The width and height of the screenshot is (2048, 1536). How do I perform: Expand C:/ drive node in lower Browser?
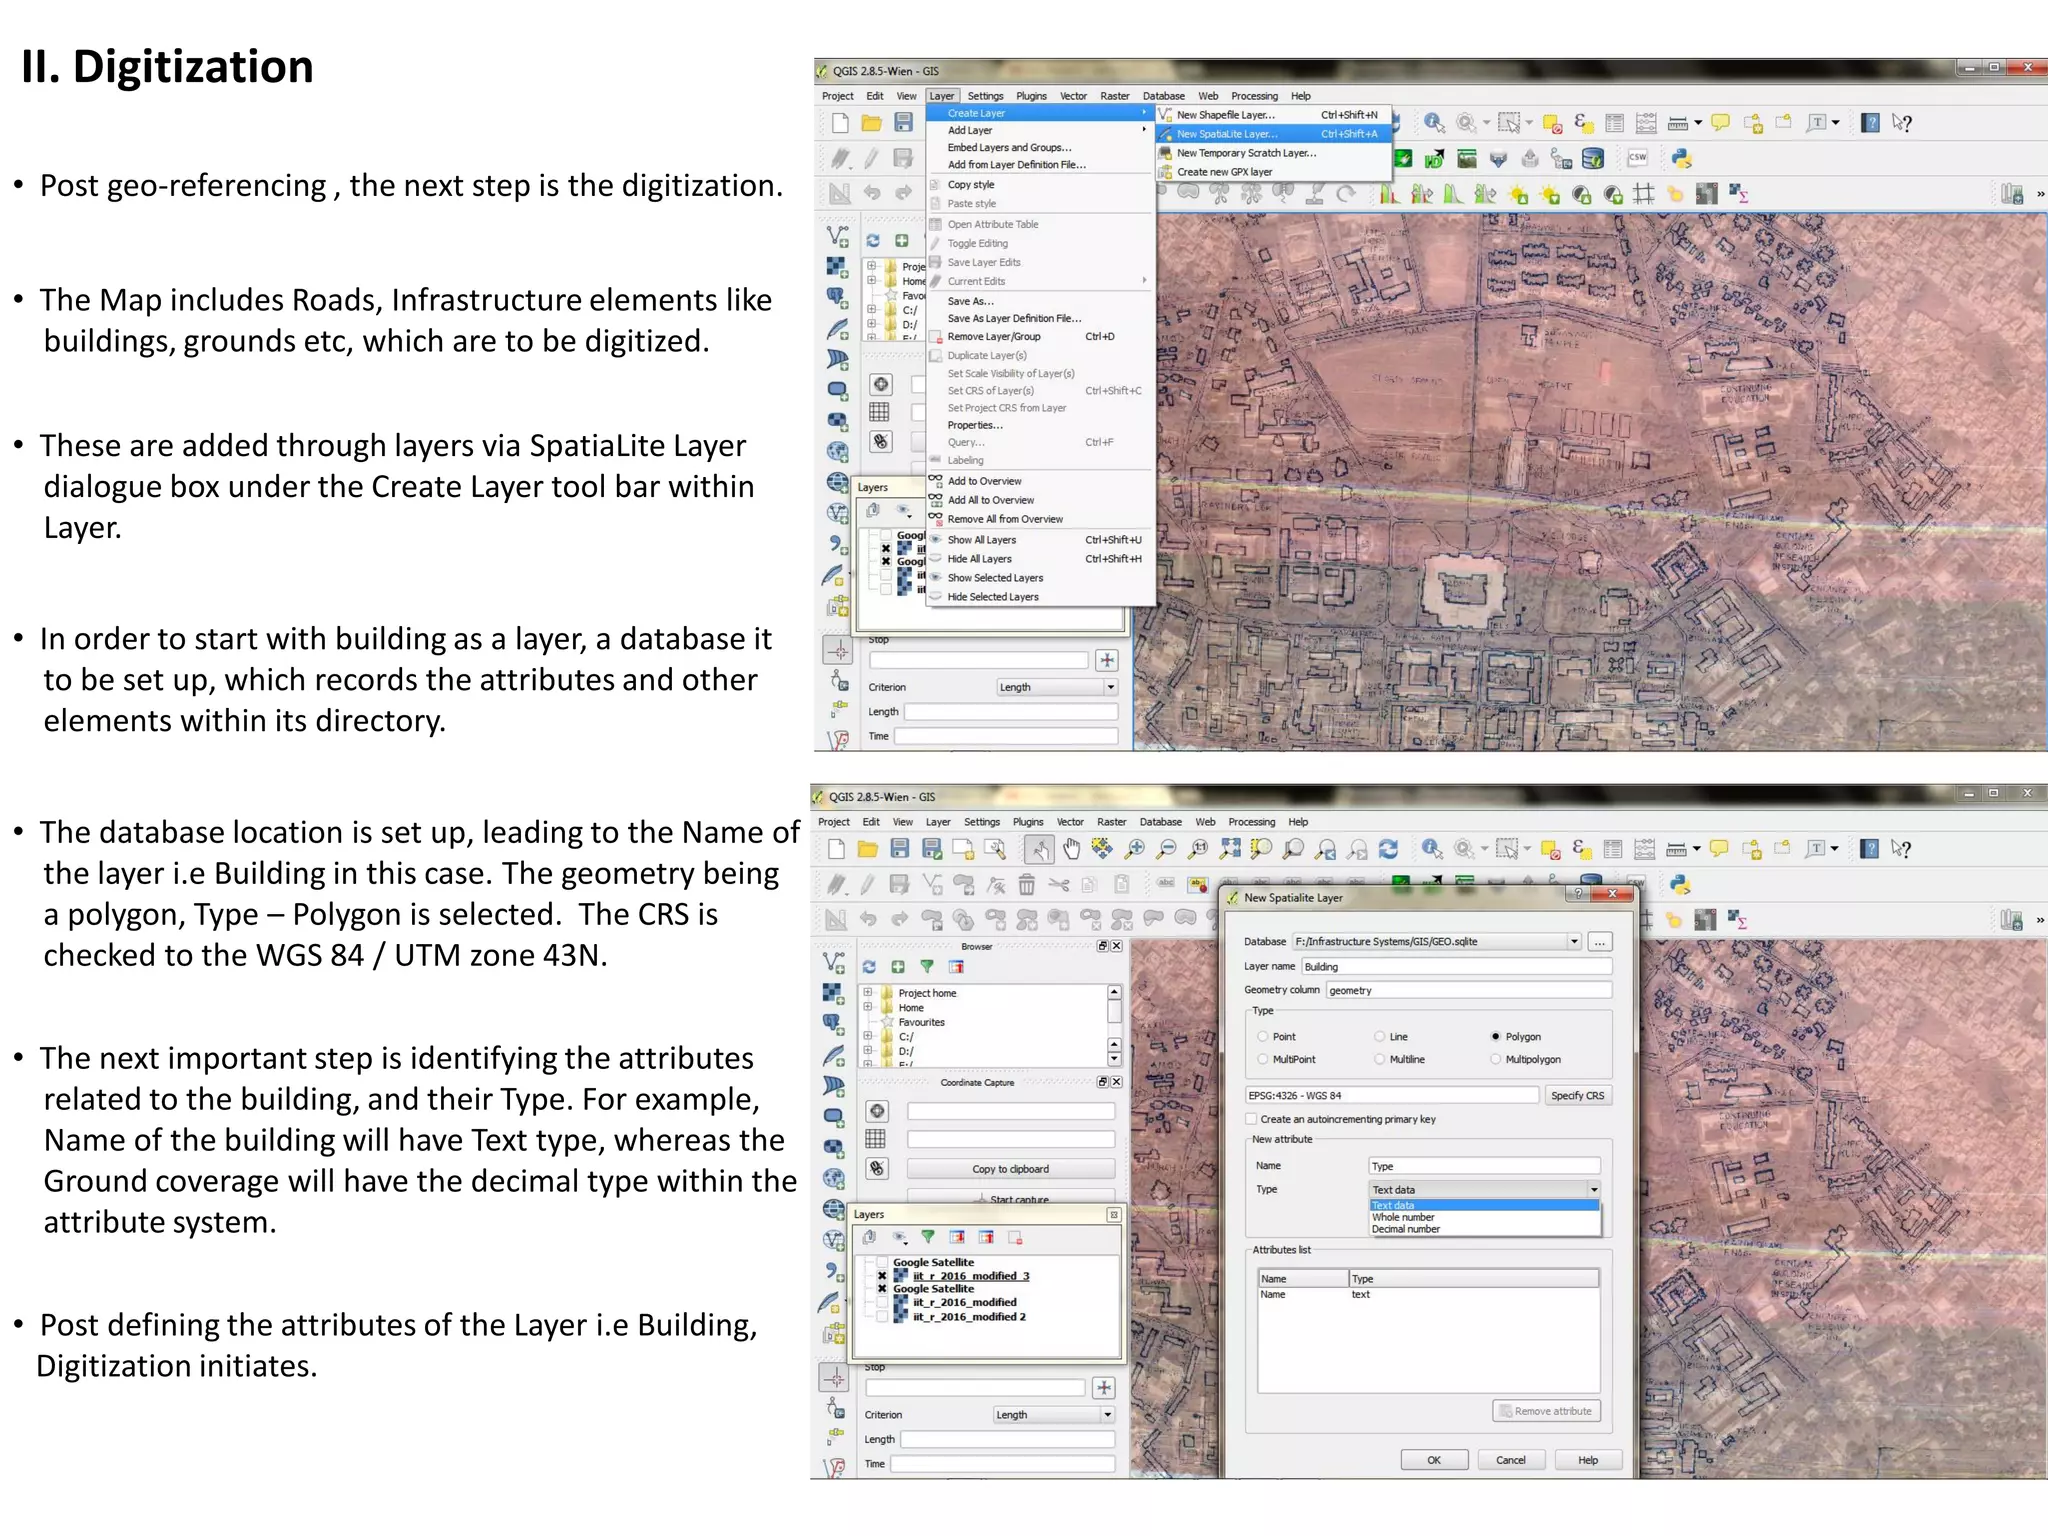pyautogui.click(x=868, y=1037)
